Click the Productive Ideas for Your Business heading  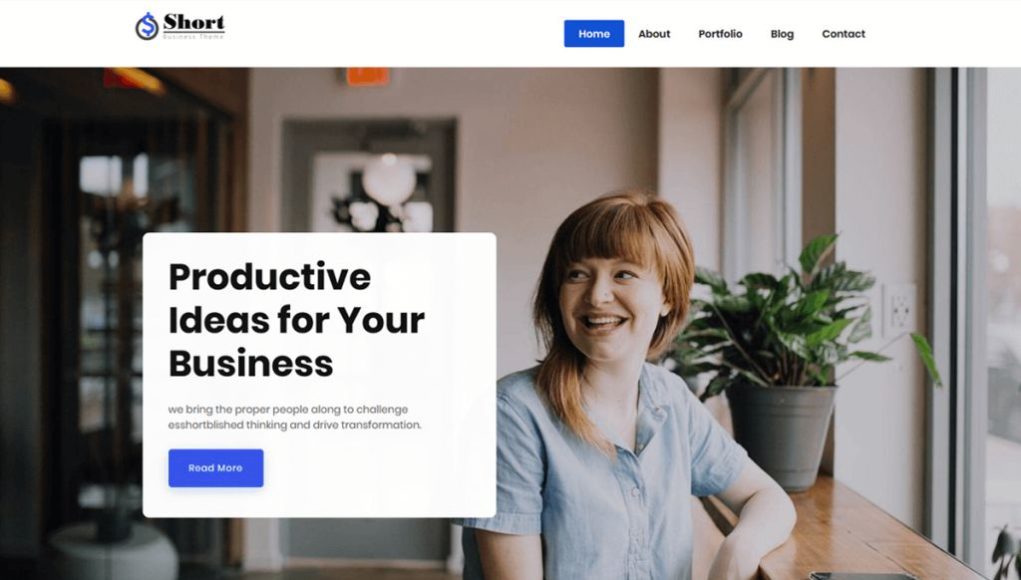point(296,320)
